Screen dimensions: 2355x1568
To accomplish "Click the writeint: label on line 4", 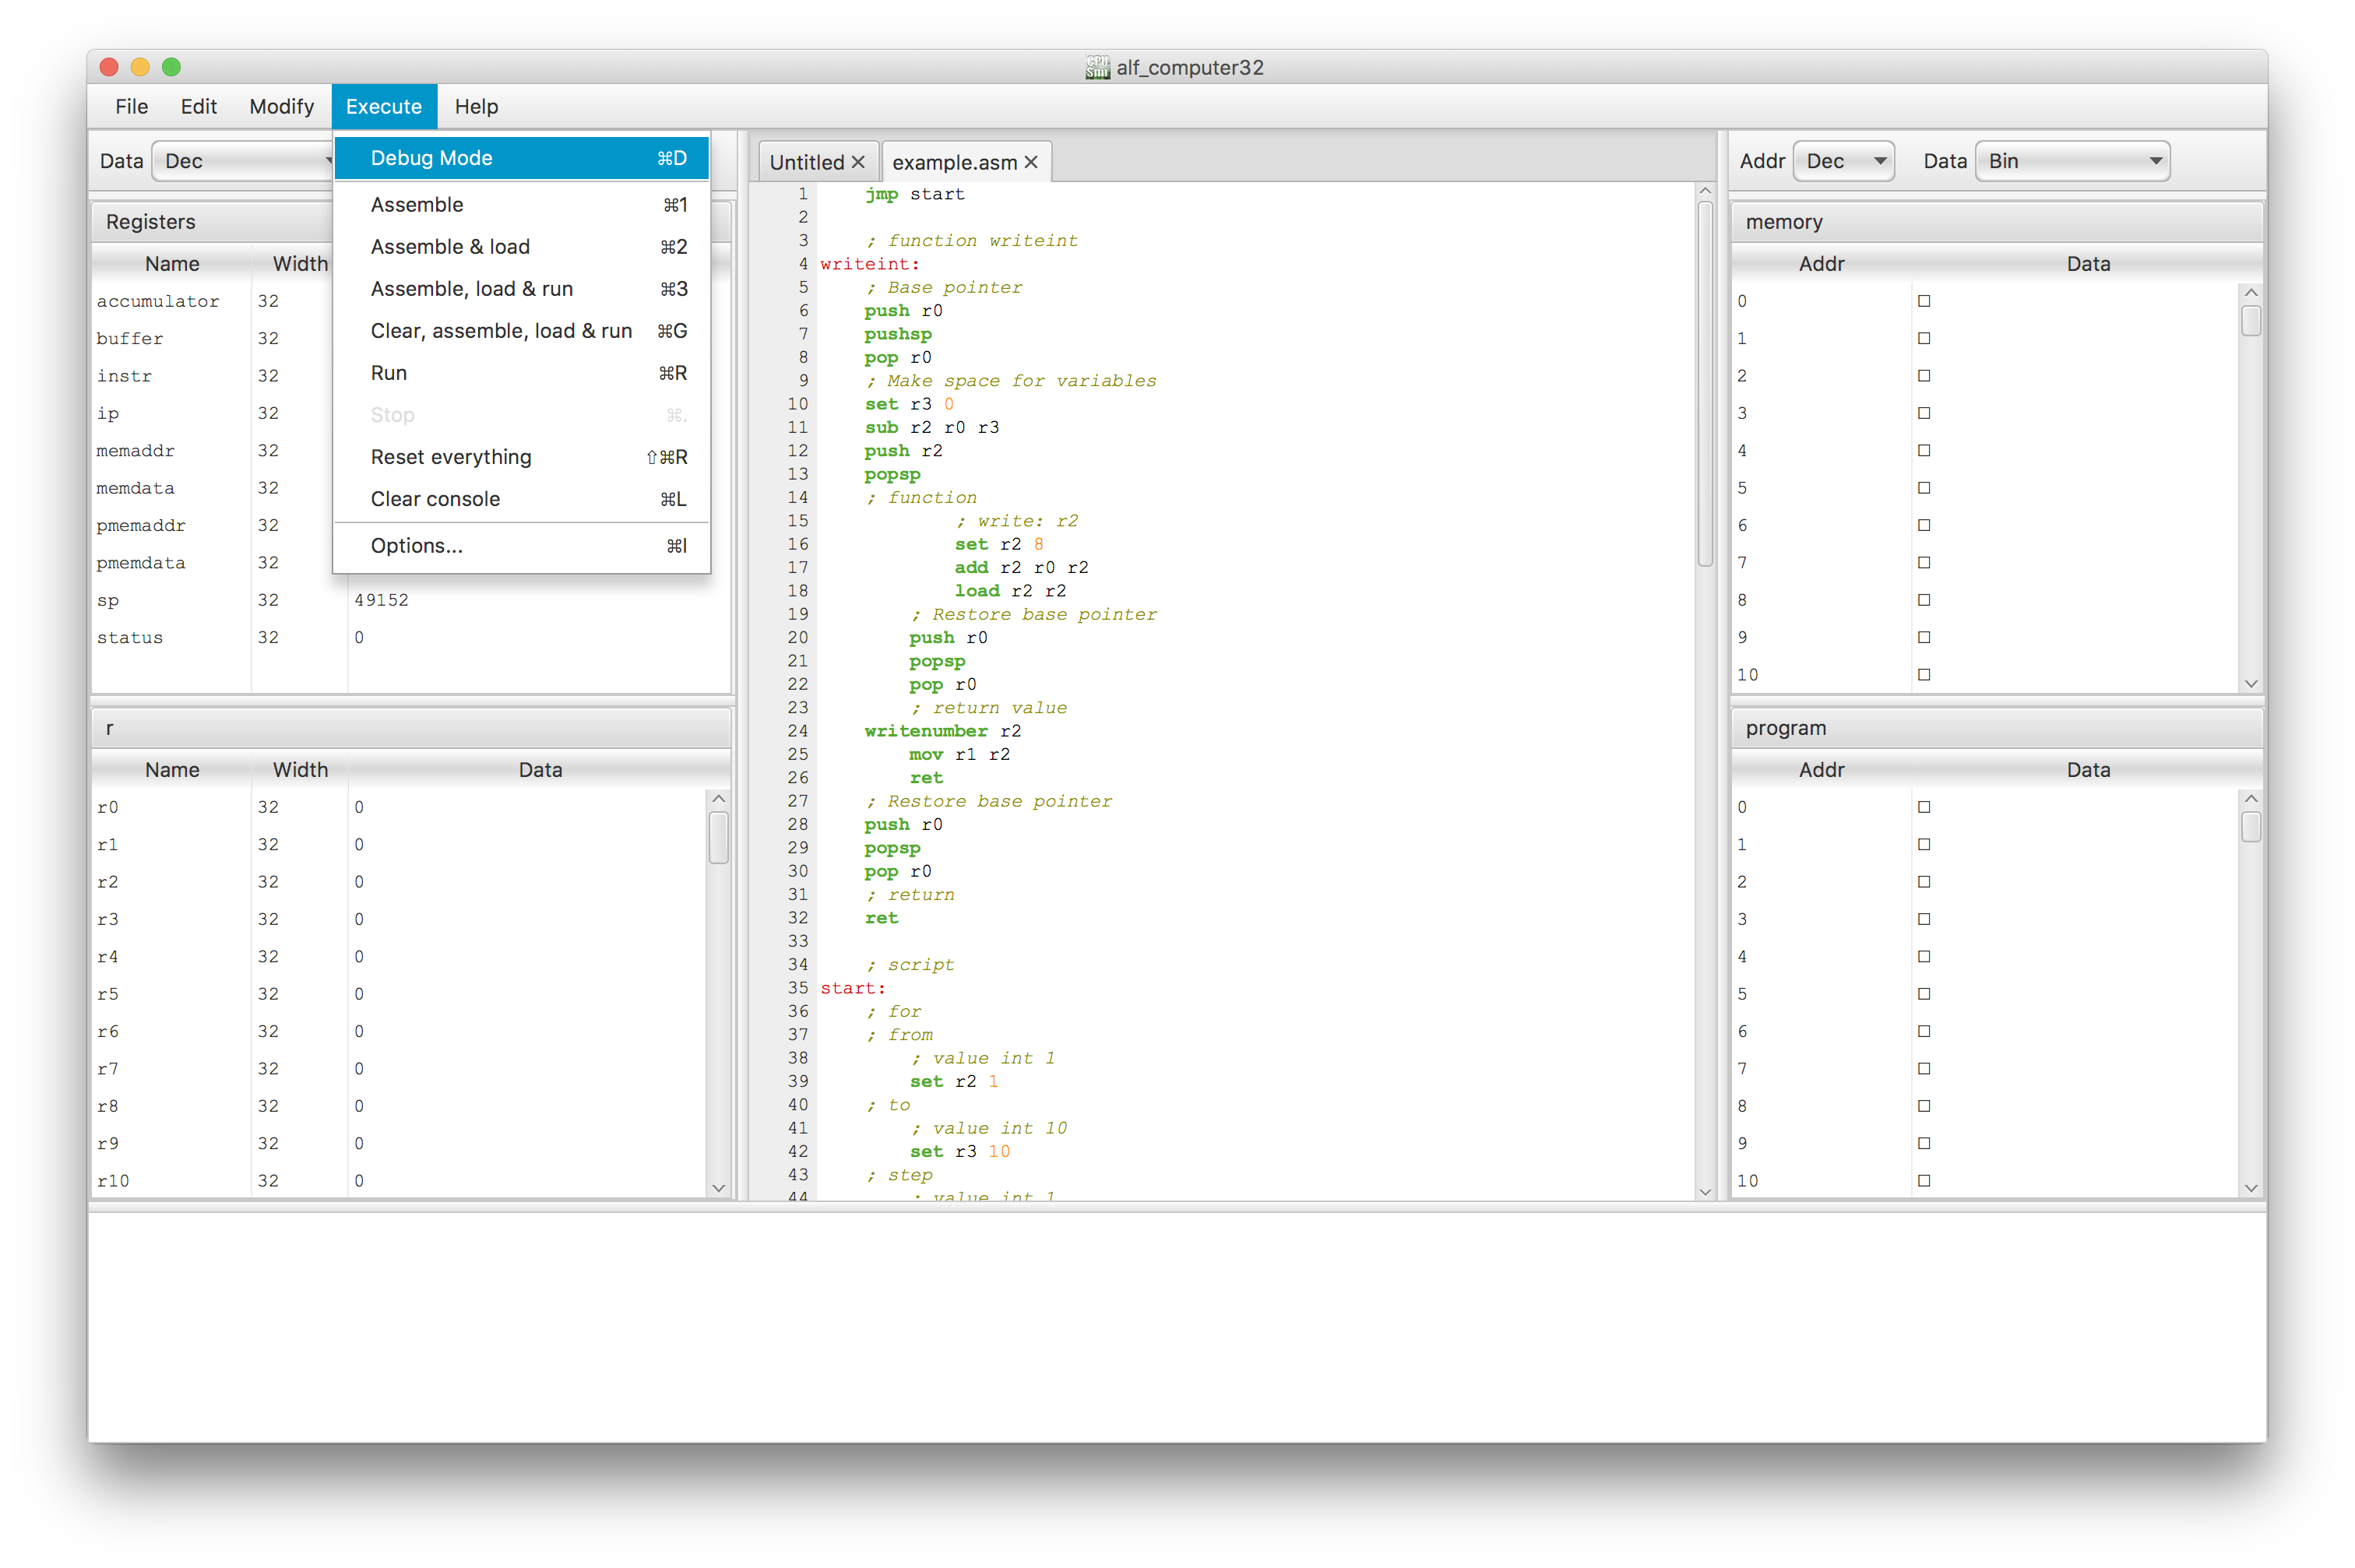I will 869,264.
